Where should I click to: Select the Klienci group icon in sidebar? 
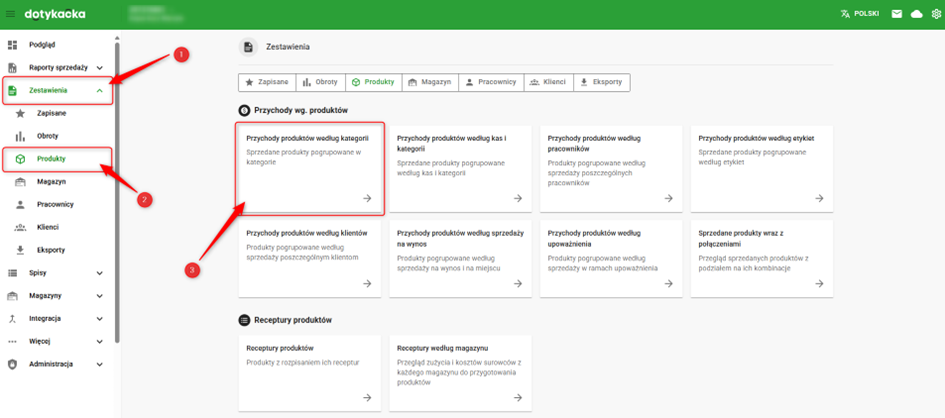point(20,228)
